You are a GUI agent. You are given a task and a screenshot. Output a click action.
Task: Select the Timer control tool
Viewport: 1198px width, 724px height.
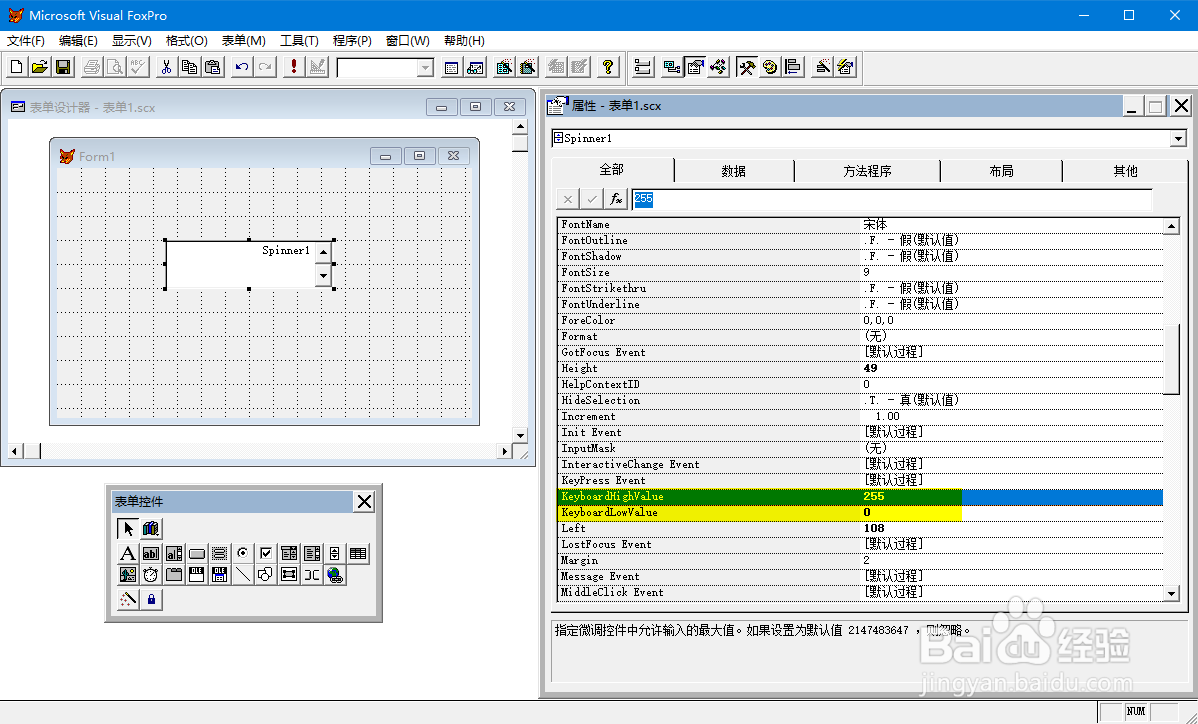point(151,574)
